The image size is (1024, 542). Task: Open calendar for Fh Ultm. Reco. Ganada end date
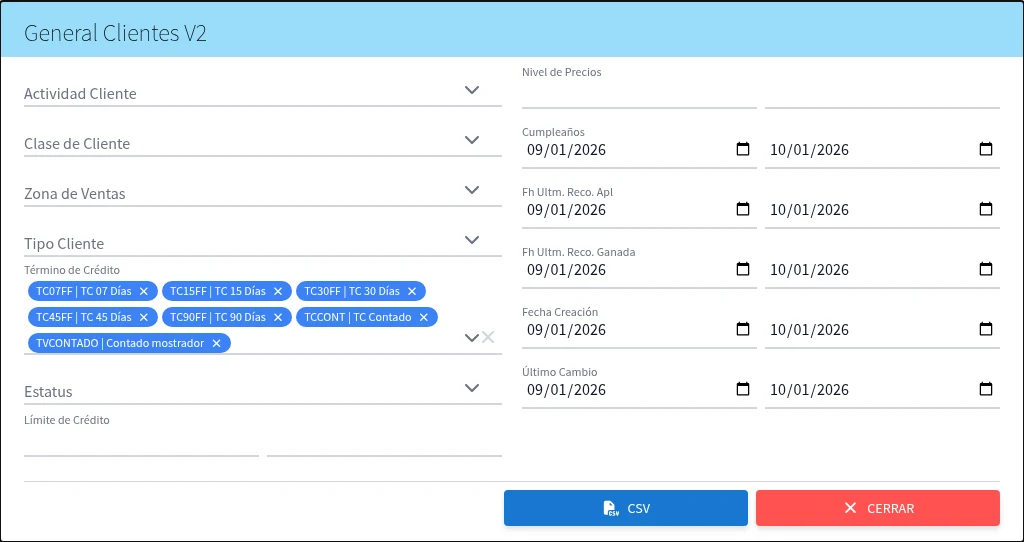(x=985, y=269)
